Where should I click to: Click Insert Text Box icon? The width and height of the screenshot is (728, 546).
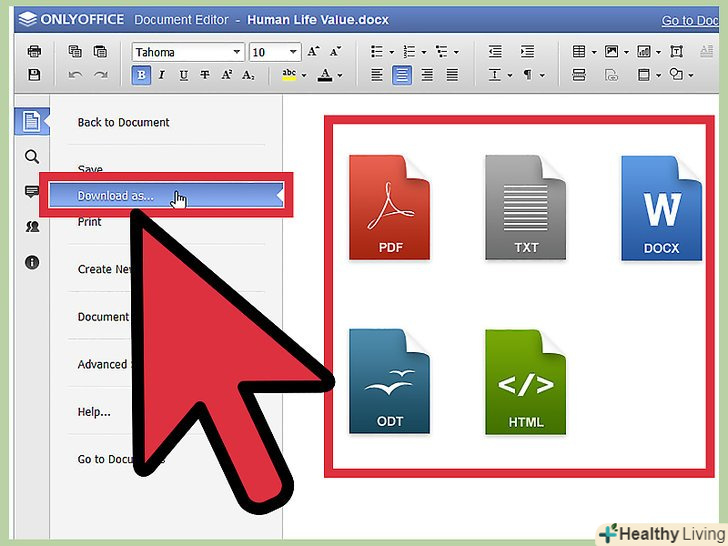pos(676,51)
